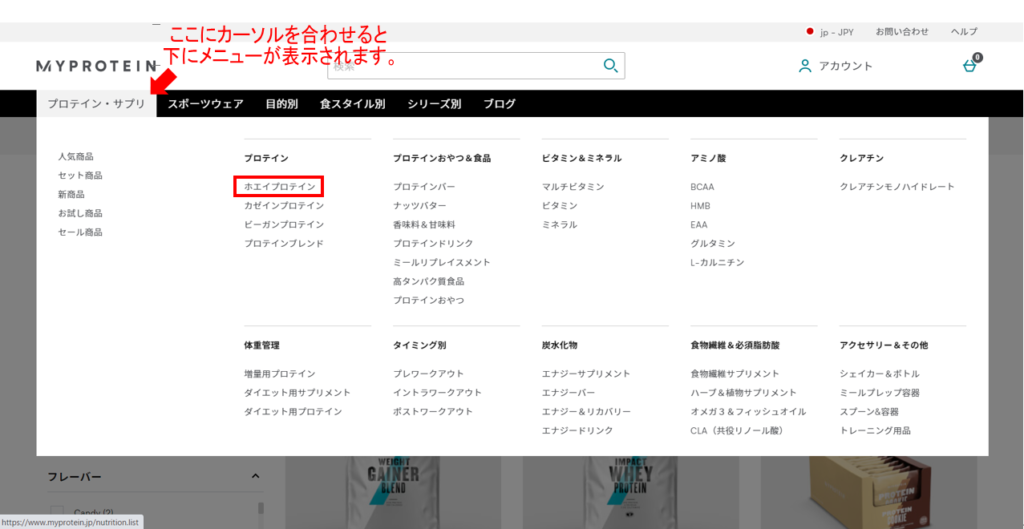This screenshot has width=1024, height=529.
Task: Click the アミノ酸 heading
Action: click(709, 158)
